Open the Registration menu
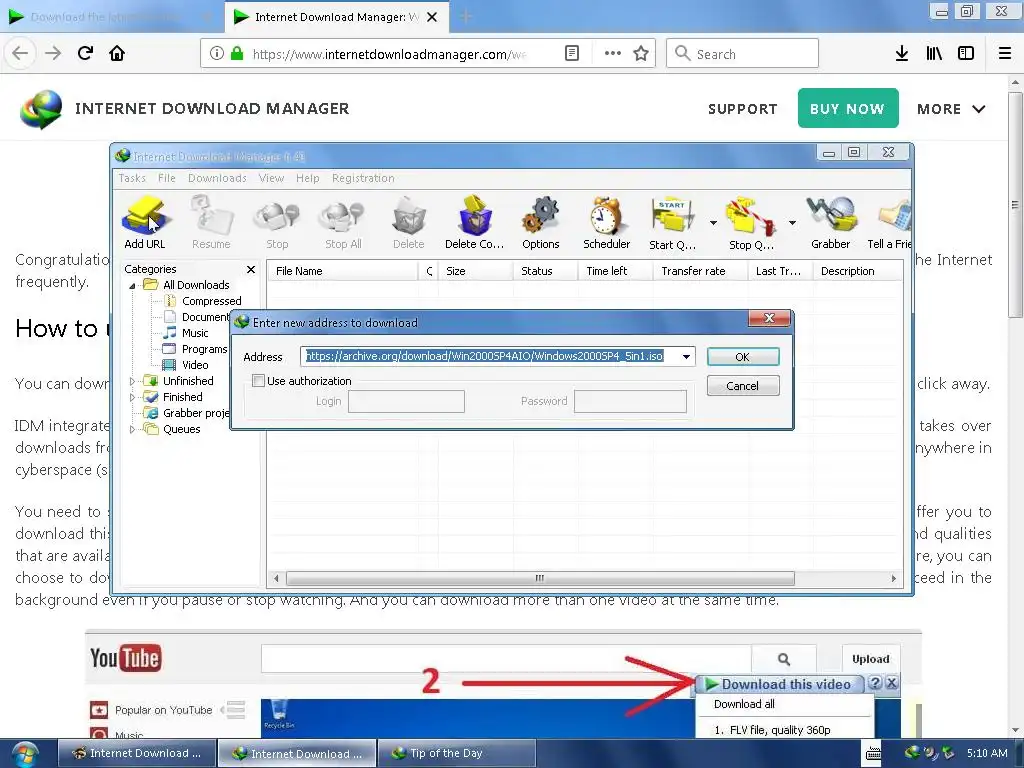Image resolution: width=1024 pixels, height=768 pixels. click(363, 178)
